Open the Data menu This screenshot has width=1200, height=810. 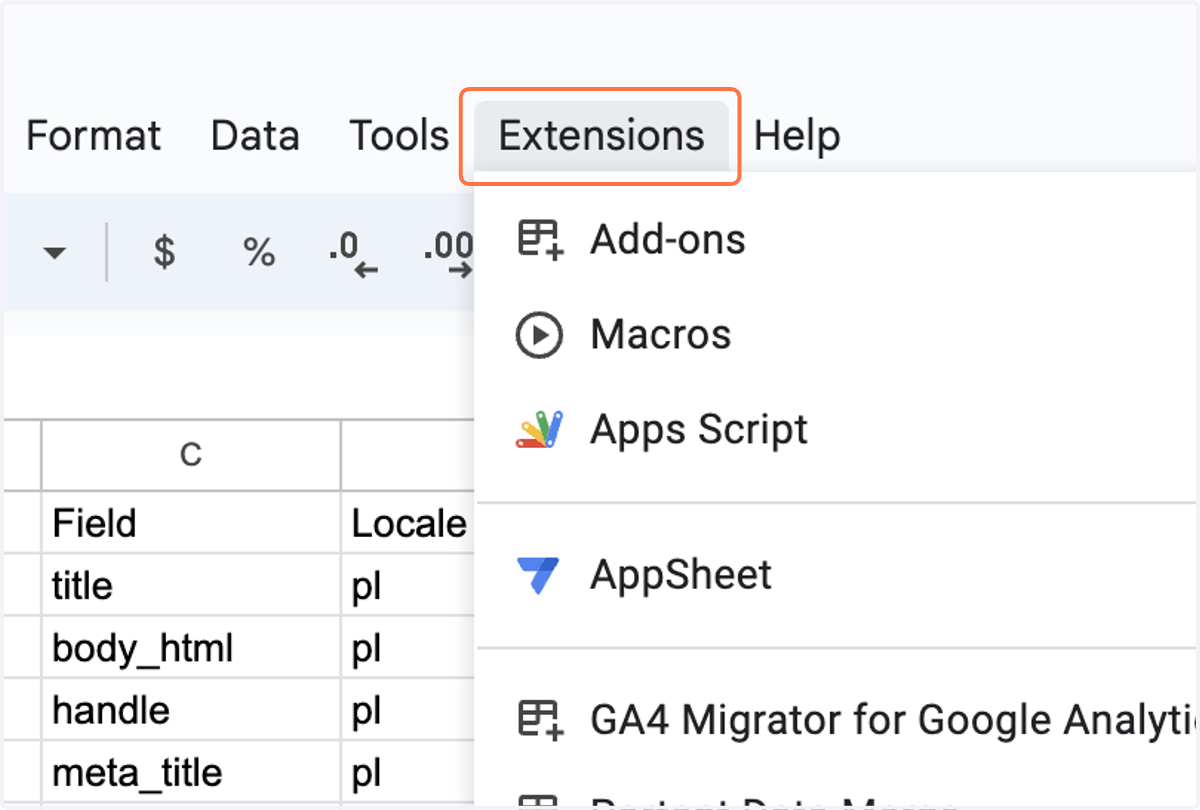(x=255, y=136)
